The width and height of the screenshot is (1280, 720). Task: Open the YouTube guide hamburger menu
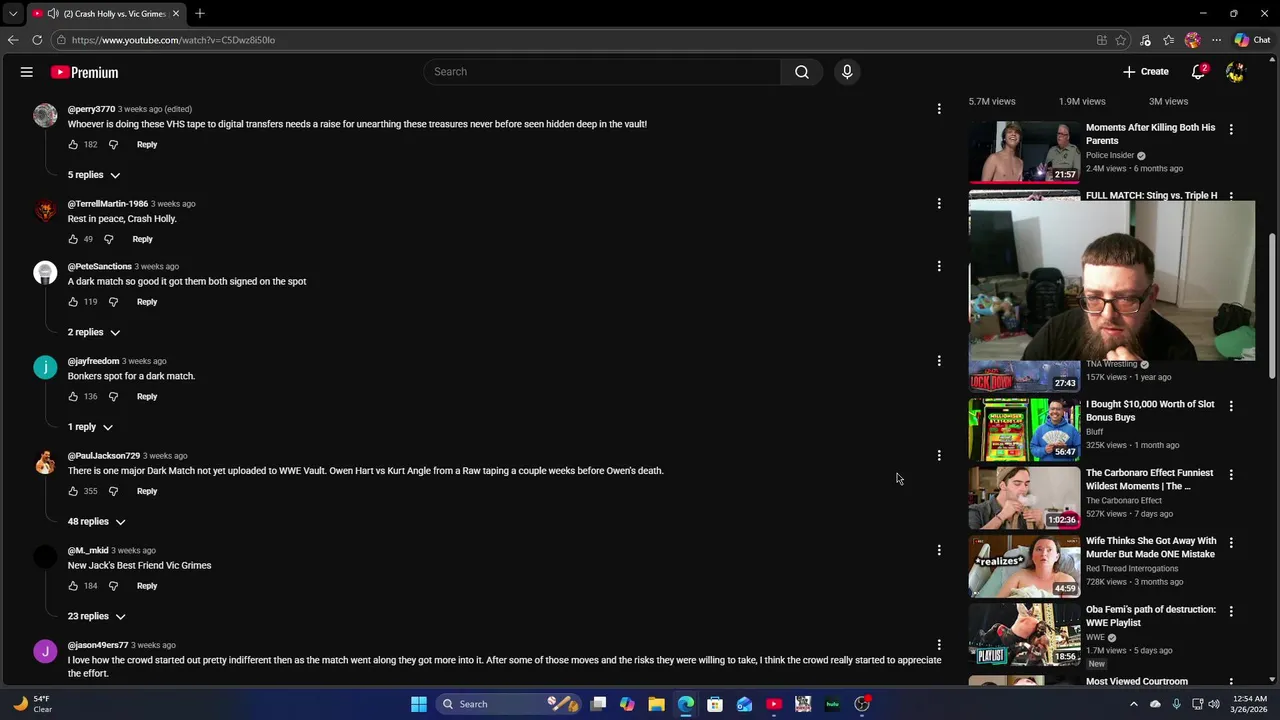point(27,72)
